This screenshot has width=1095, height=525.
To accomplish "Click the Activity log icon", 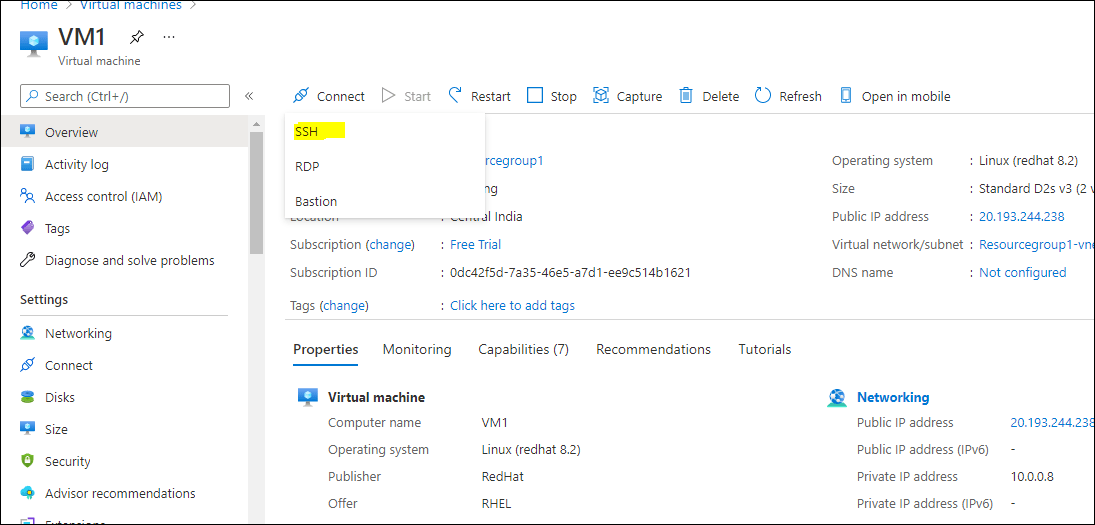I will [27, 164].
